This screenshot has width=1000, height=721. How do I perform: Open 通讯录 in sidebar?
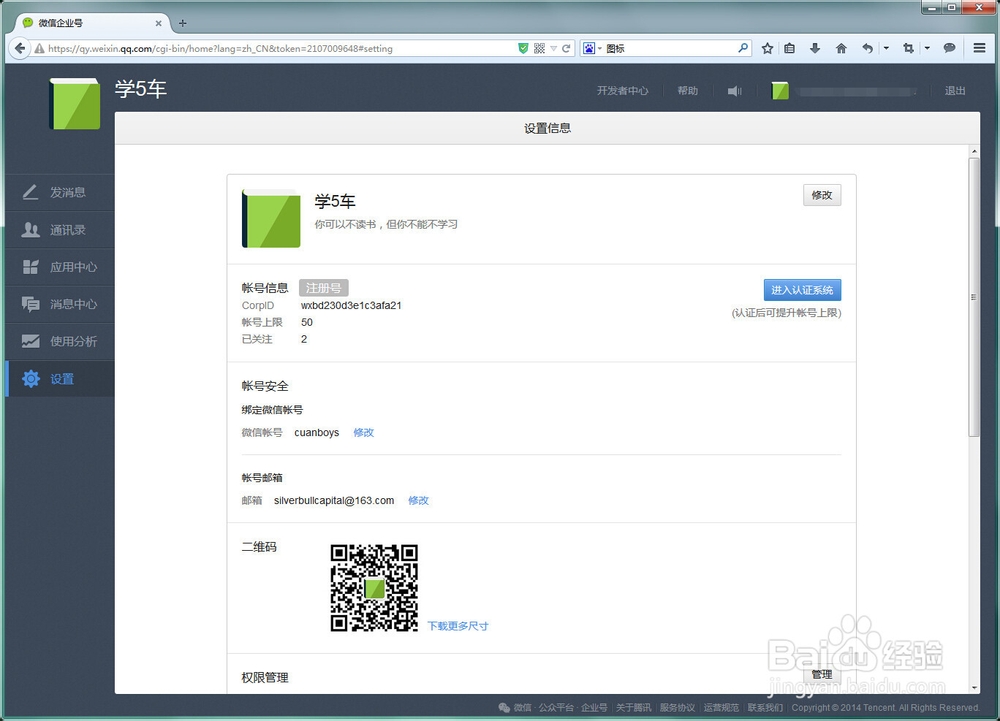[x=60, y=230]
